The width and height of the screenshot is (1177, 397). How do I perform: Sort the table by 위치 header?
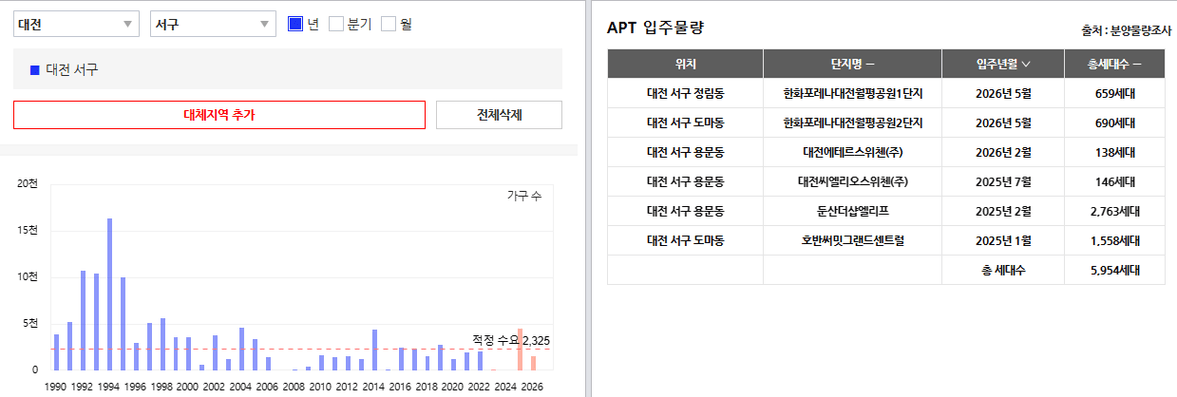[x=685, y=64]
